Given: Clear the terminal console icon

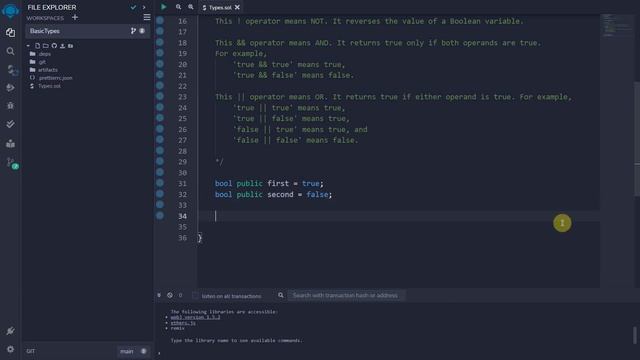Looking at the screenshot, I should (x=170, y=295).
